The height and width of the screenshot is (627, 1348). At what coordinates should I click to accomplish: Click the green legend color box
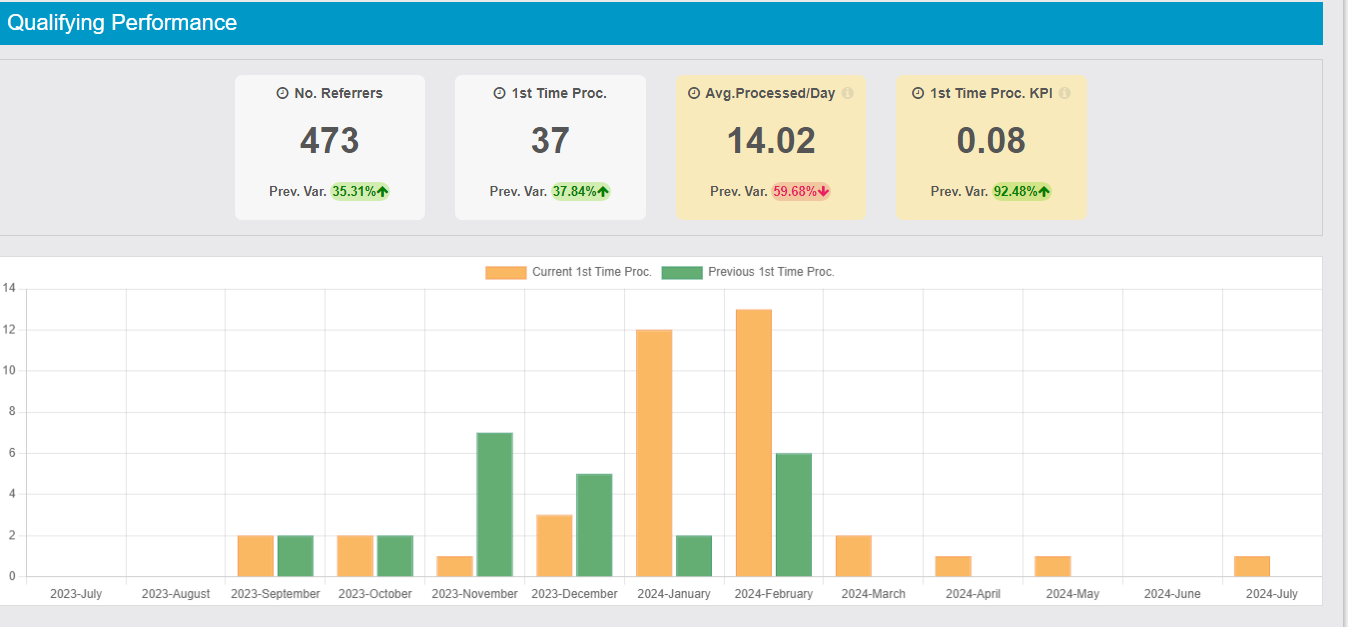(x=682, y=272)
